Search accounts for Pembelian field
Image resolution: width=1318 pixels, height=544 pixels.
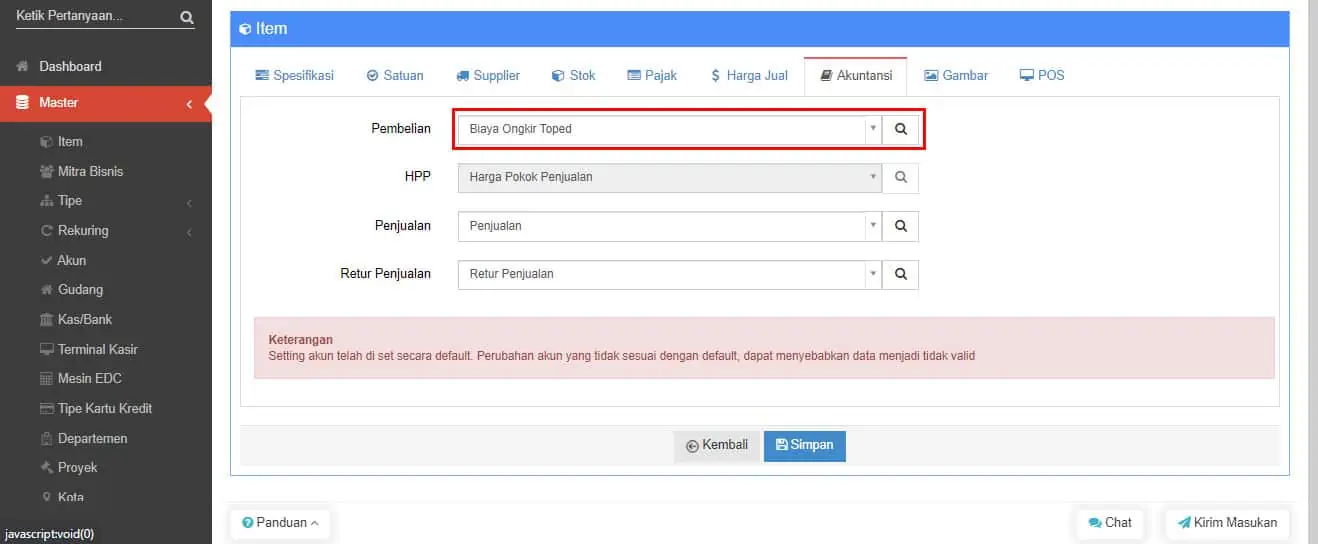pos(900,129)
